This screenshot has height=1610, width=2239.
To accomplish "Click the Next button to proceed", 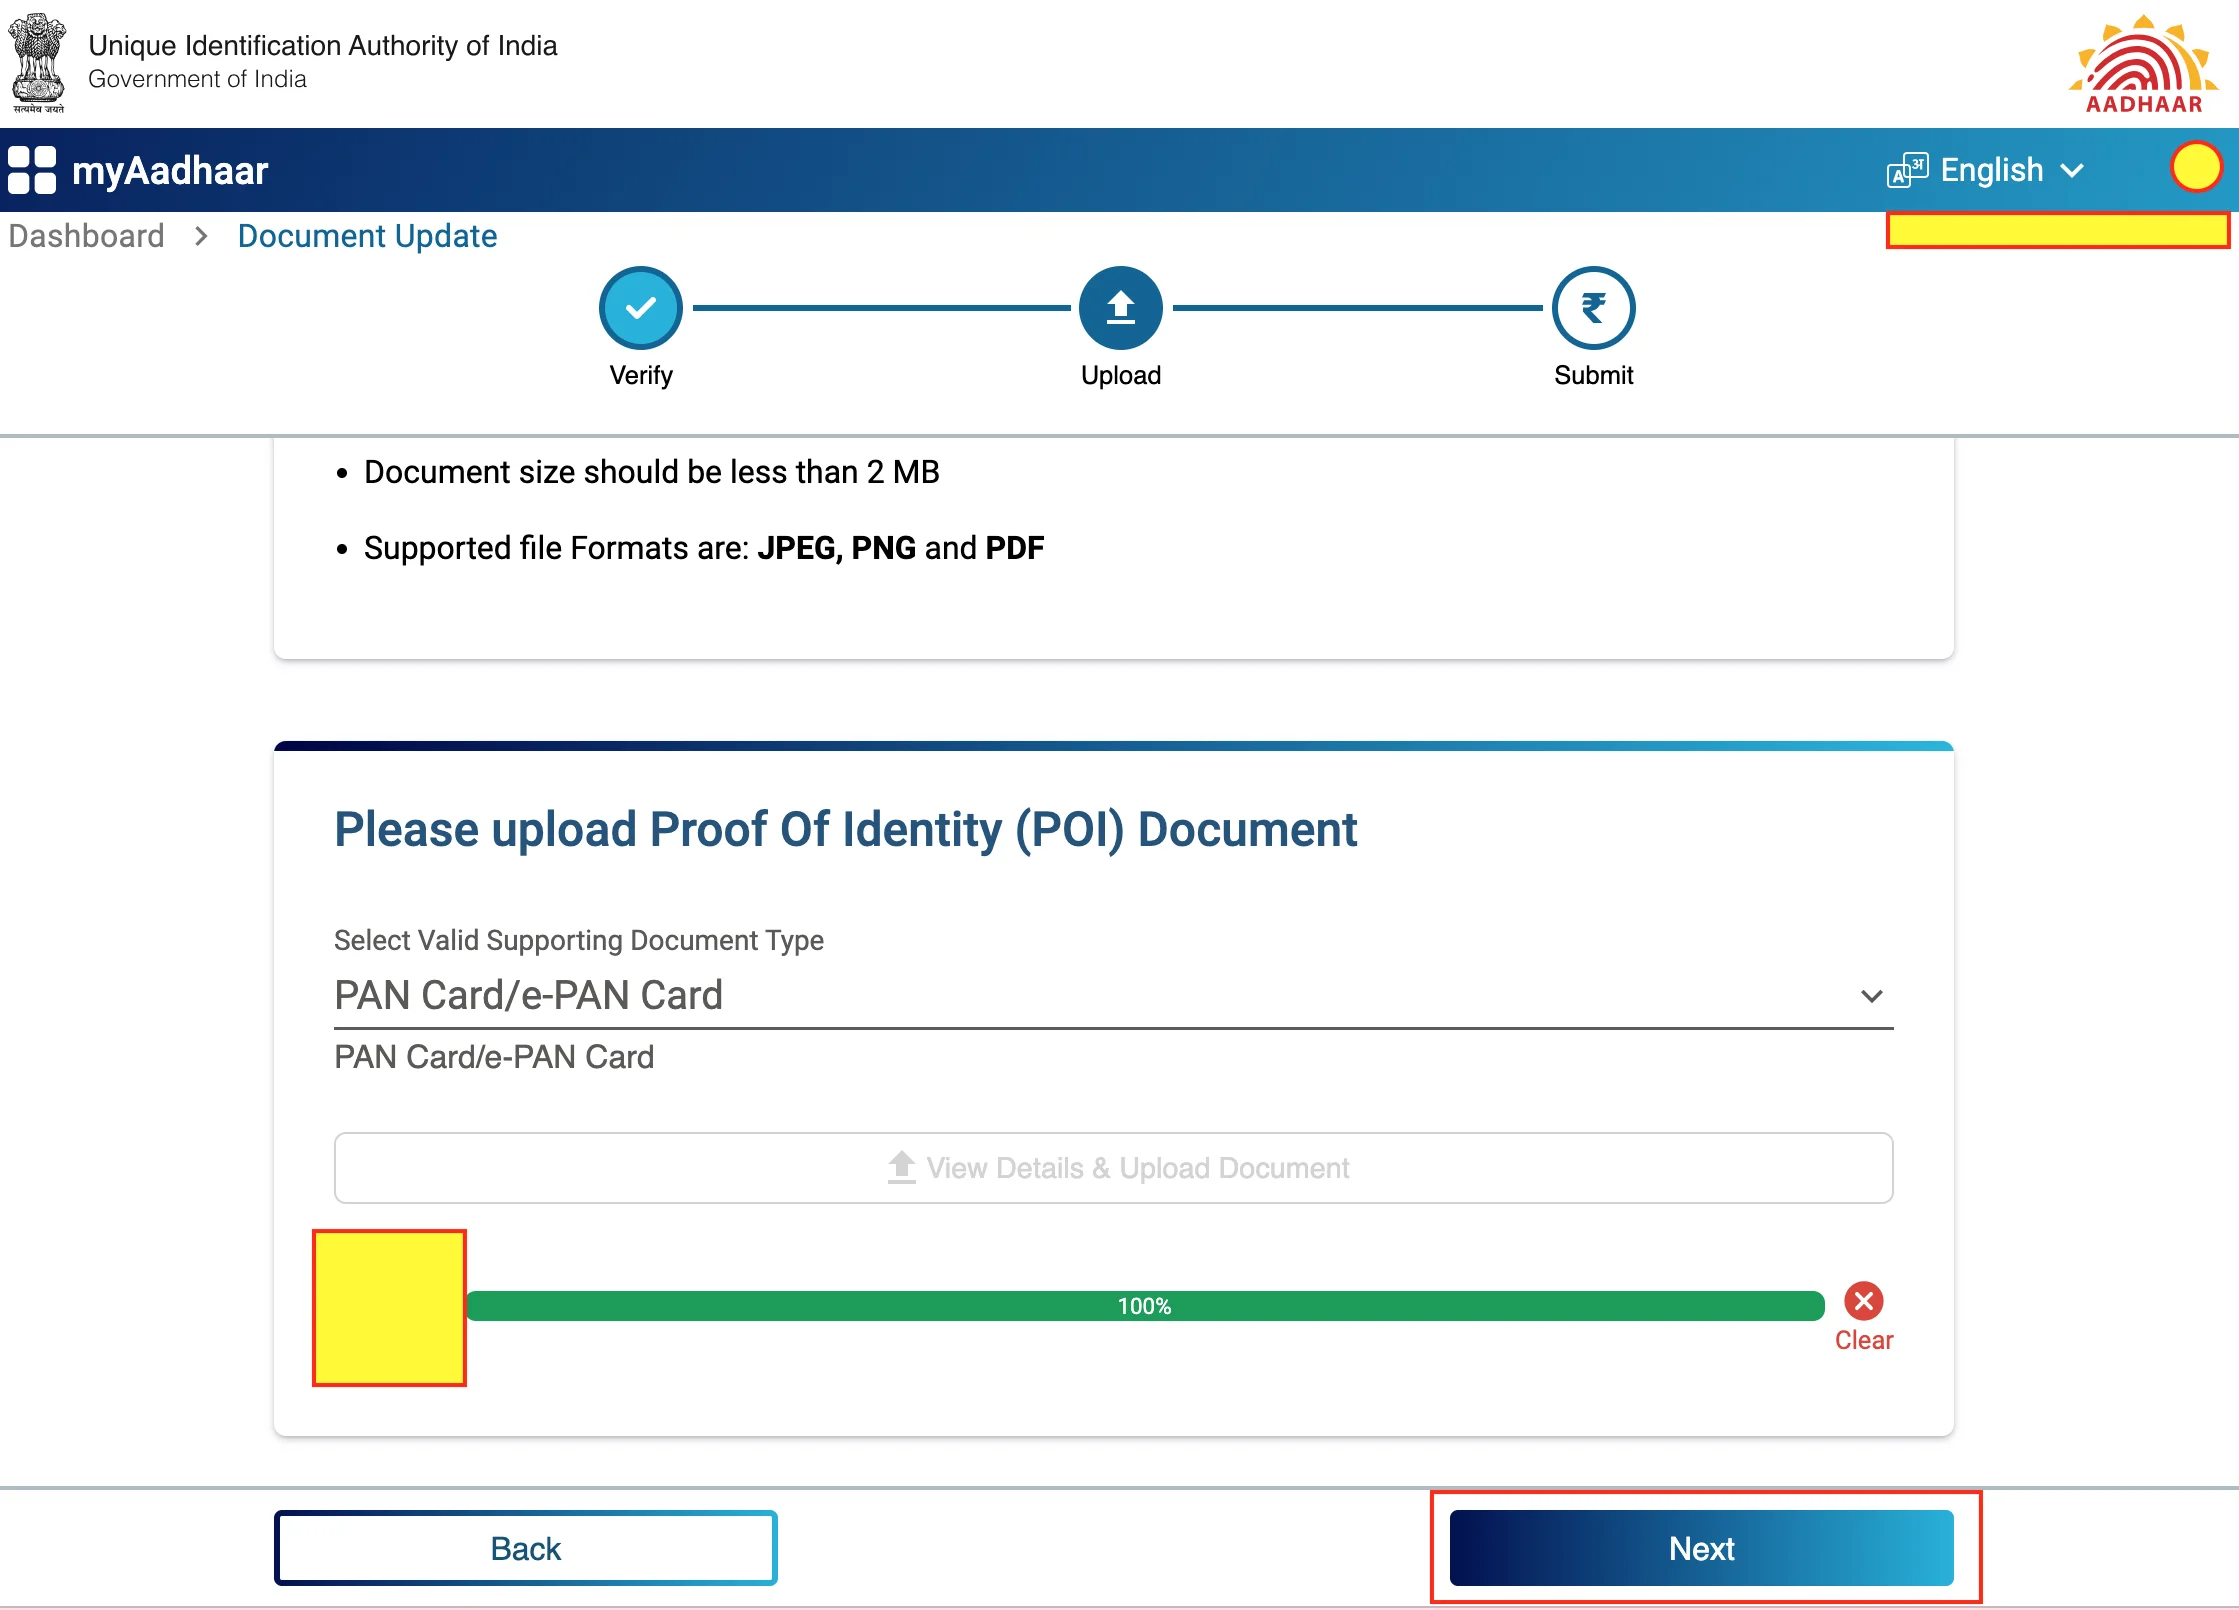I will click(x=1702, y=1547).
